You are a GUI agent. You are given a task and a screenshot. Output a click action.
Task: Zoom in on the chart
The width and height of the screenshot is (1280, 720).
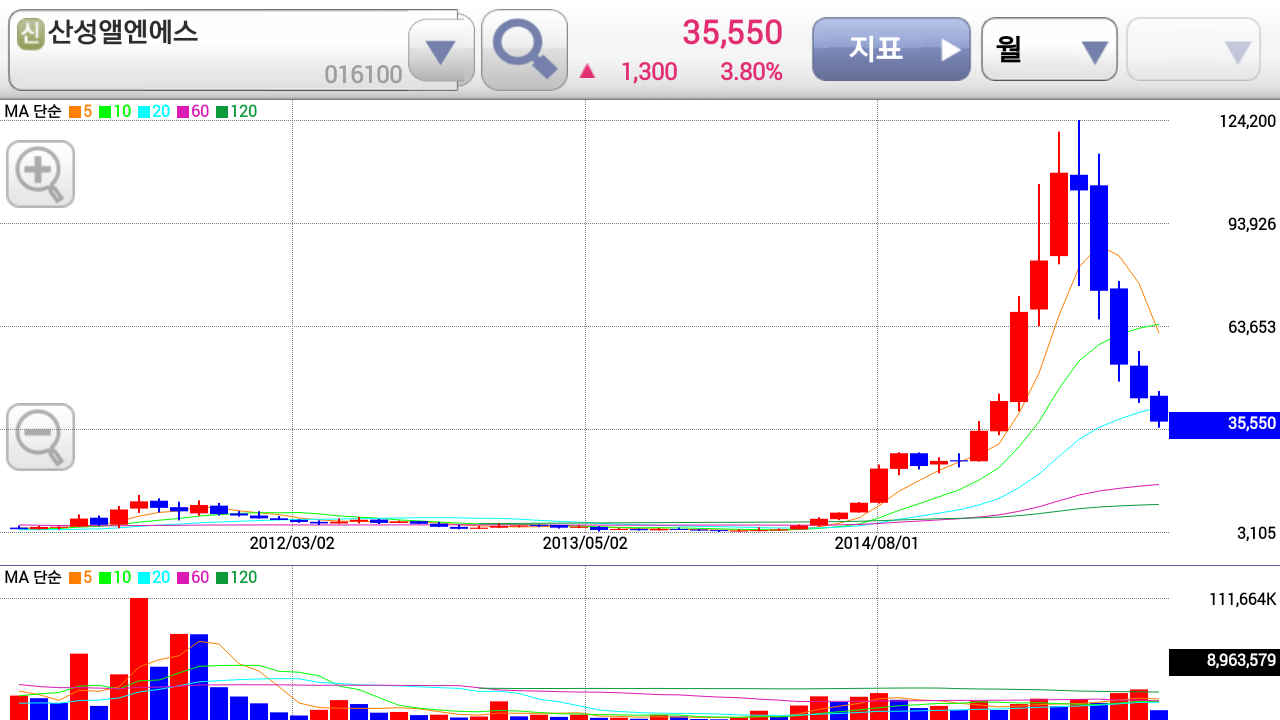click(x=41, y=174)
